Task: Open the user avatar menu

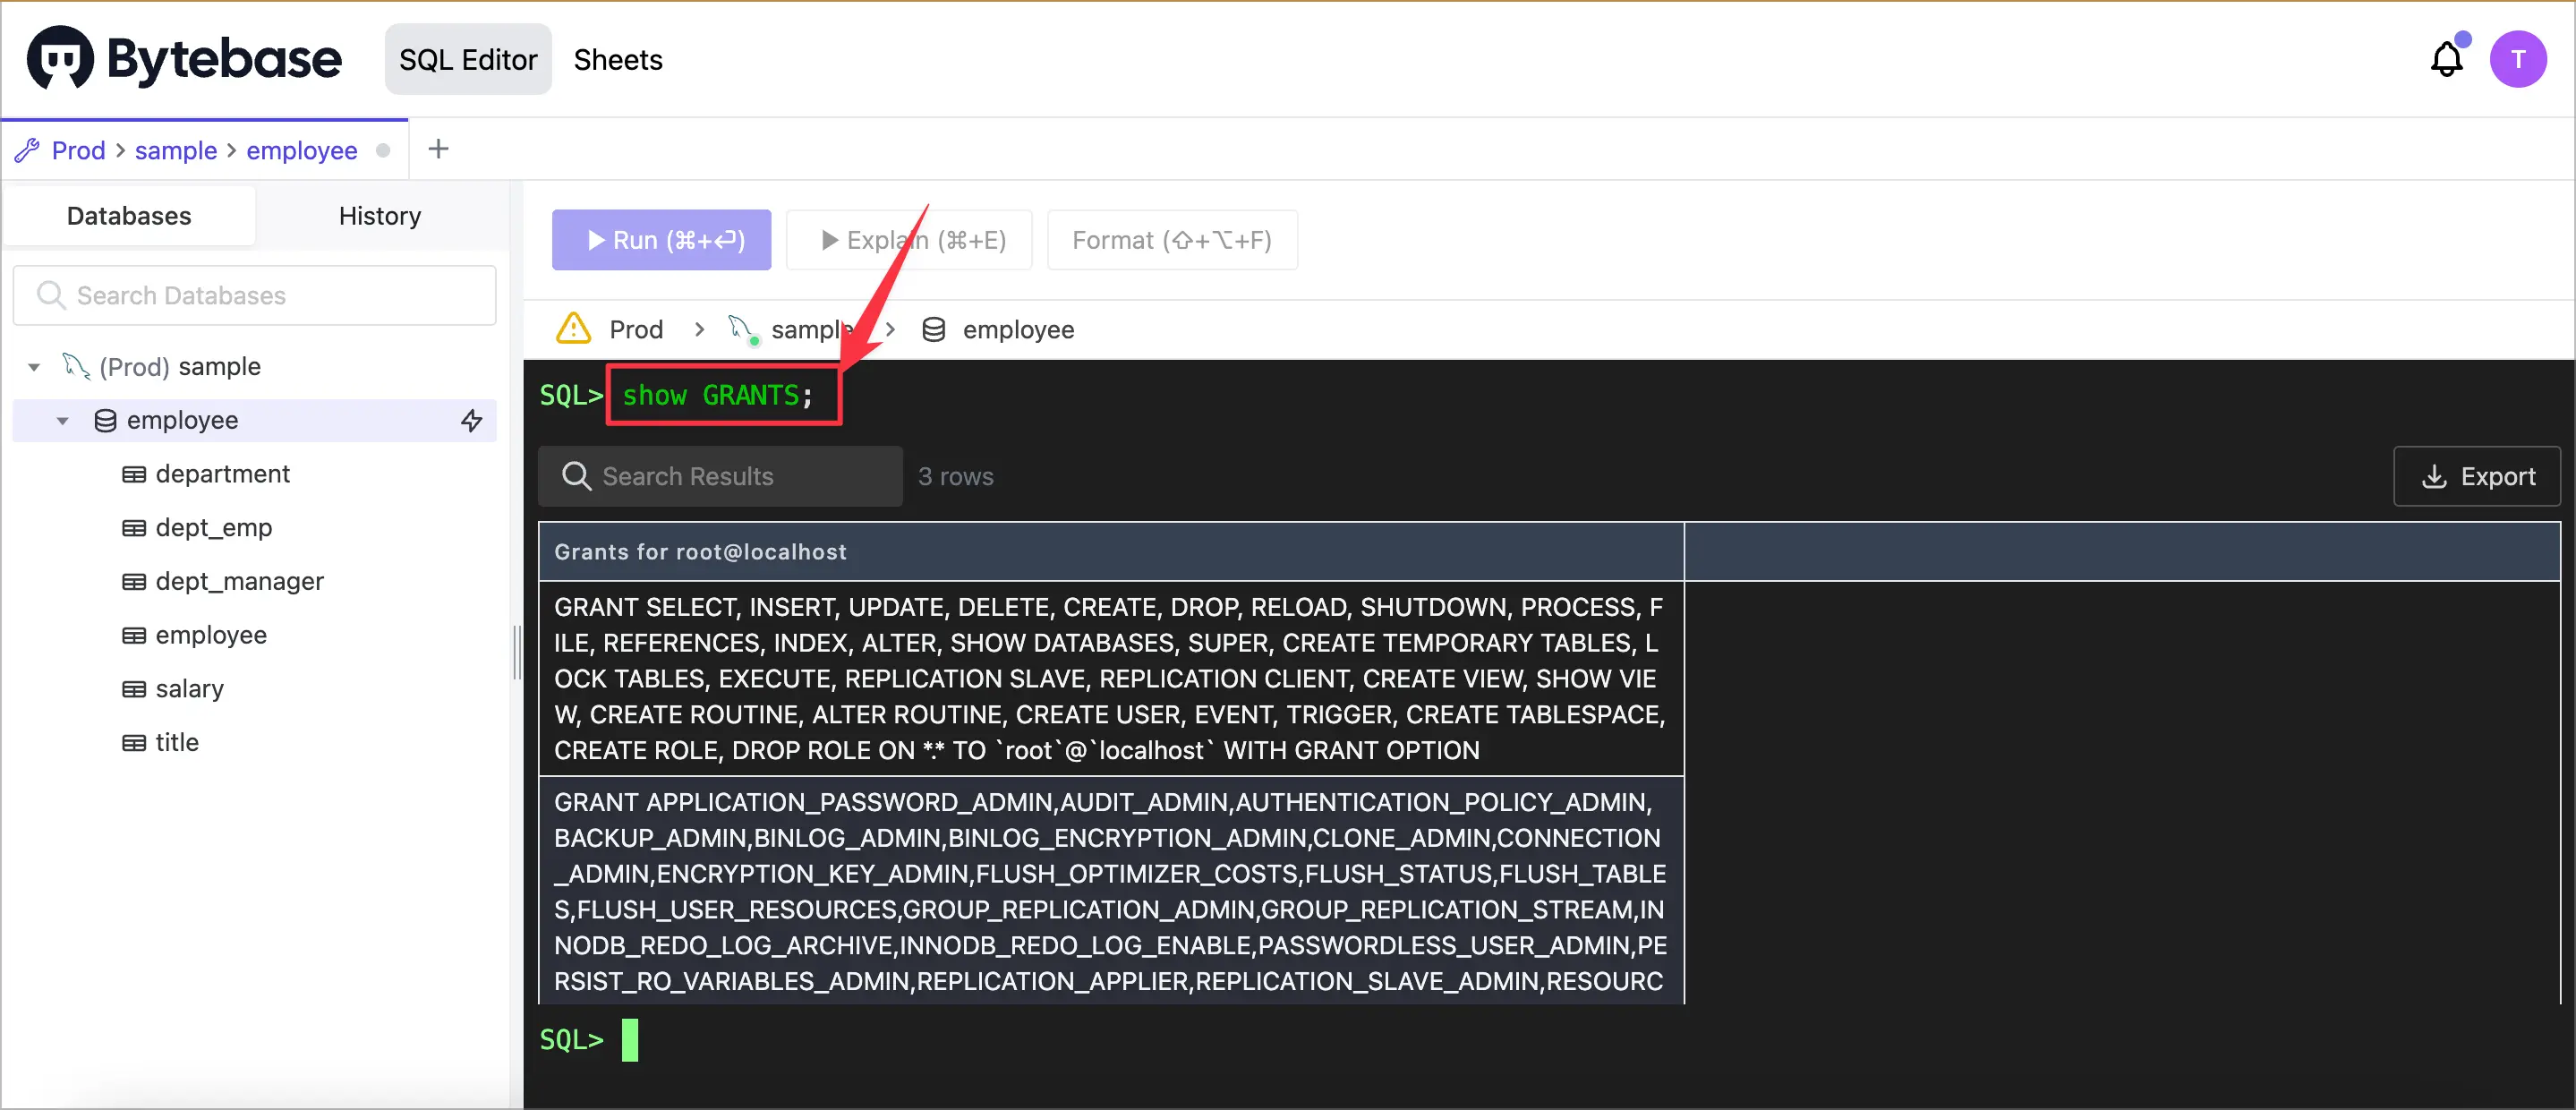Action: pos(2519,59)
